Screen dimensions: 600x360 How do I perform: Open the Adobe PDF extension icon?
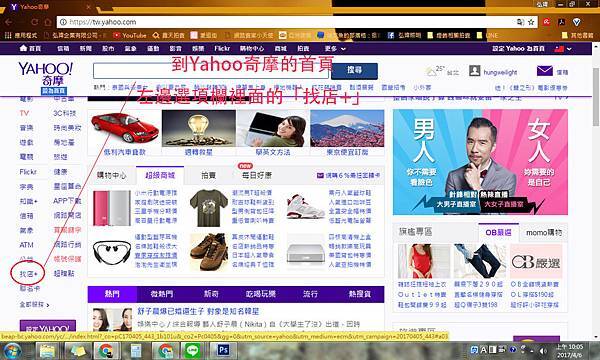pos(561,22)
